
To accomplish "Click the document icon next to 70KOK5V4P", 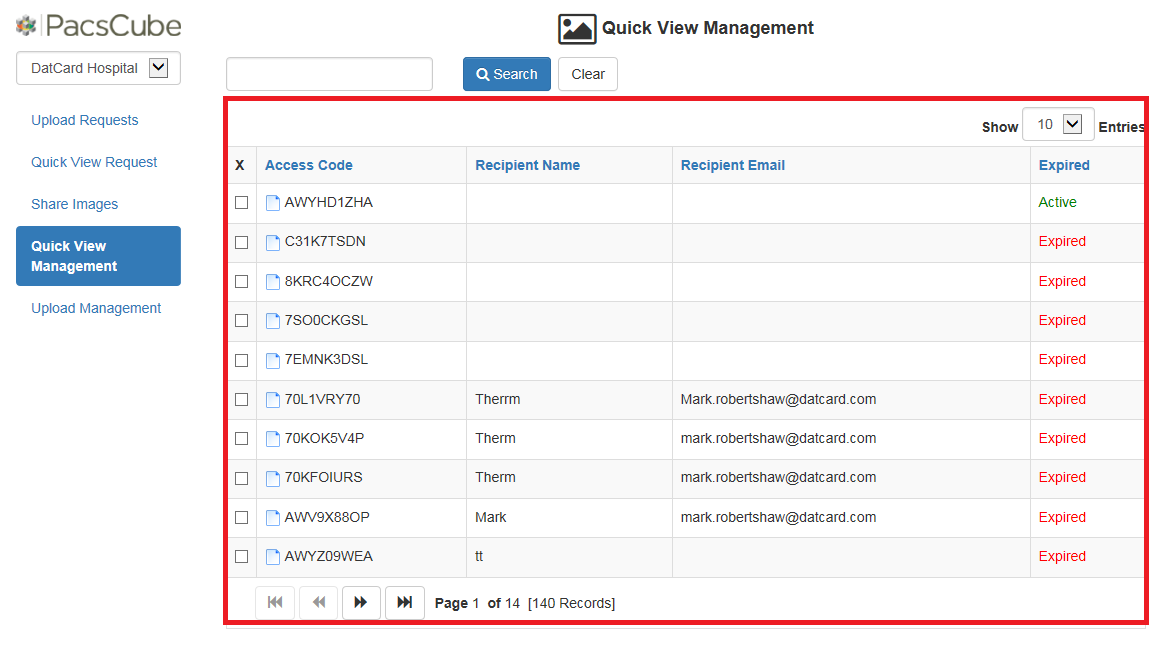I will click(x=273, y=438).
